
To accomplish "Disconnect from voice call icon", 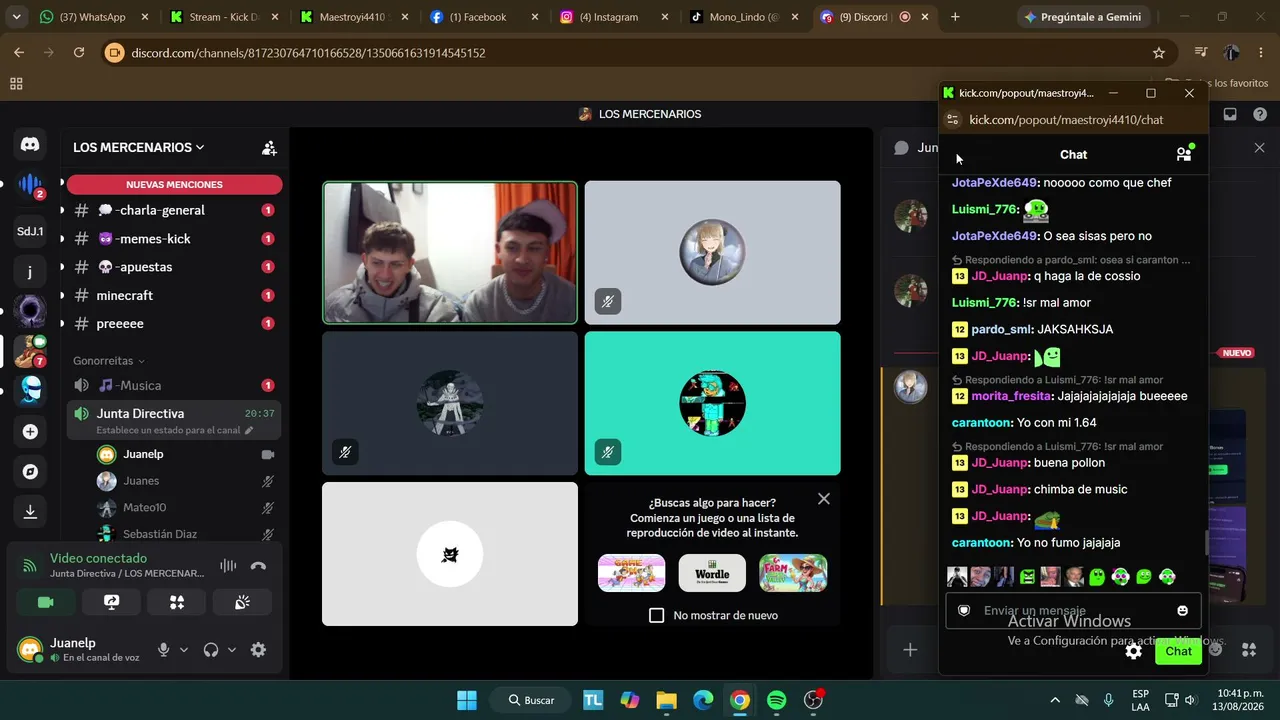I will [258, 566].
